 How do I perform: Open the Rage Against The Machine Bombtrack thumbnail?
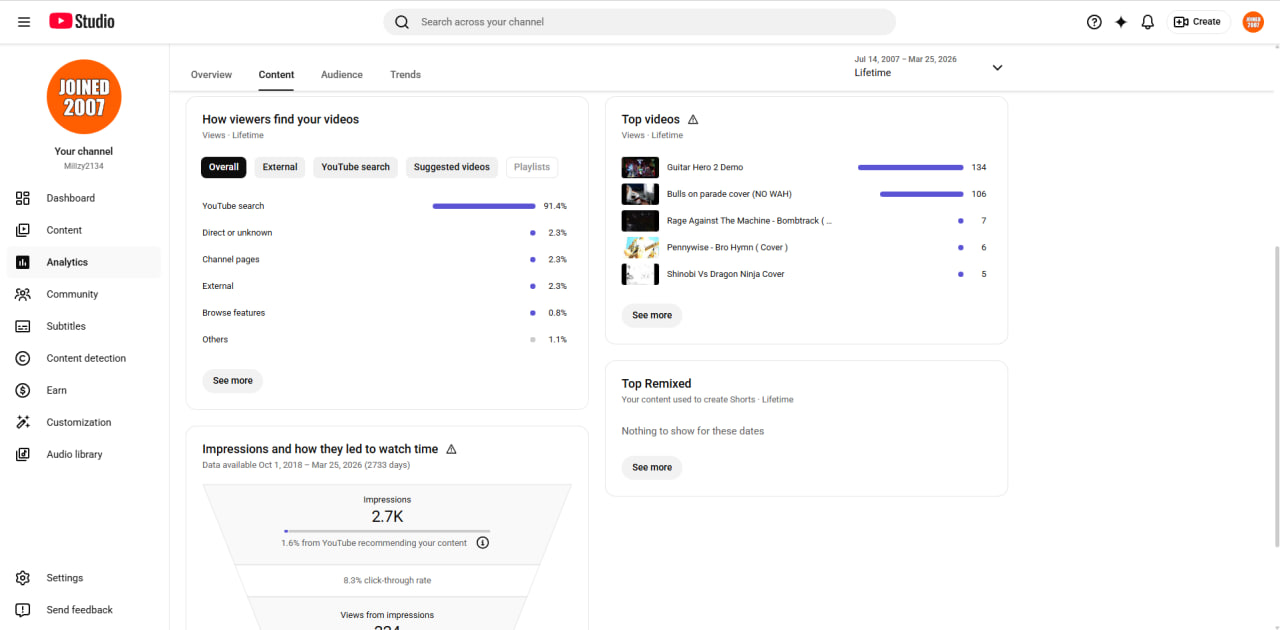click(640, 220)
